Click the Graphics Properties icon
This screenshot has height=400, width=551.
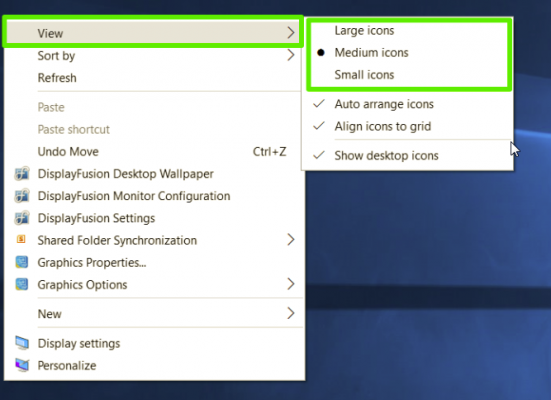22,262
